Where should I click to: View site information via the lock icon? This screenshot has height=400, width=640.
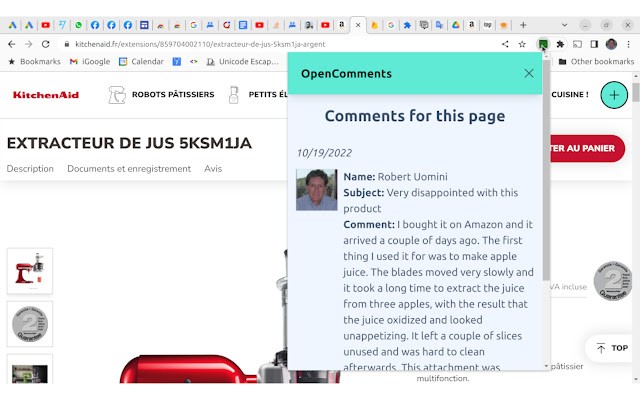coord(67,44)
